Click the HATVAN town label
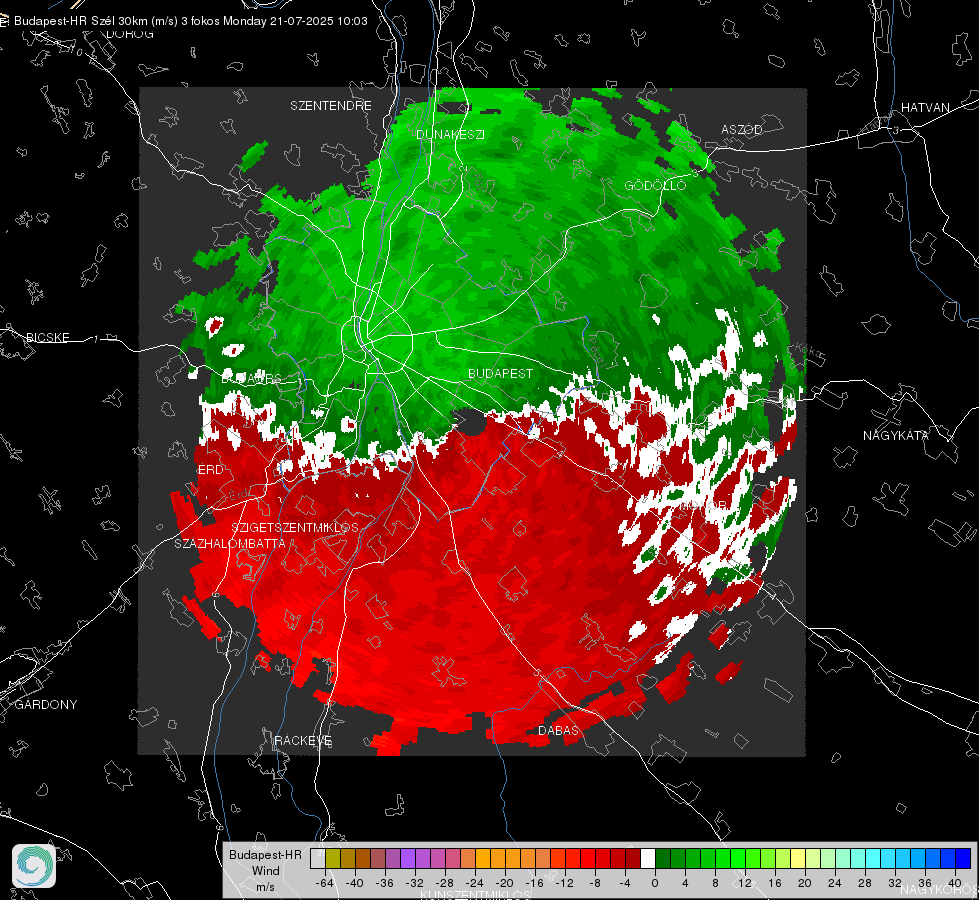This screenshot has width=979, height=900. [x=925, y=107]
